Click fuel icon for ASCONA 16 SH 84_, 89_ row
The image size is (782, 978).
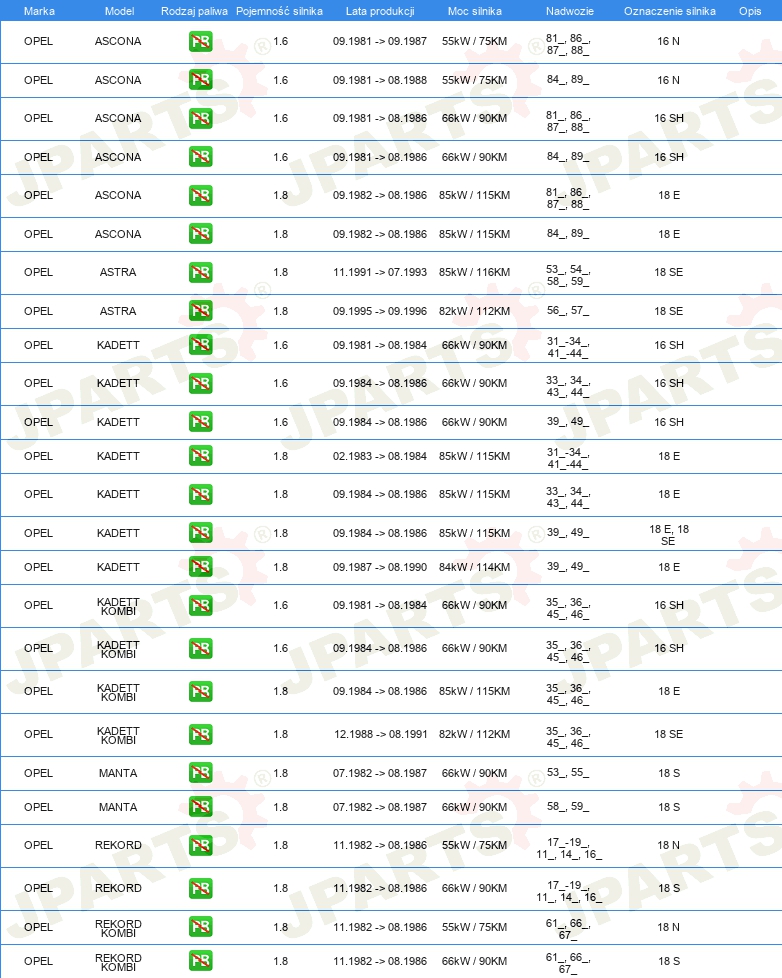click(200, 157)
